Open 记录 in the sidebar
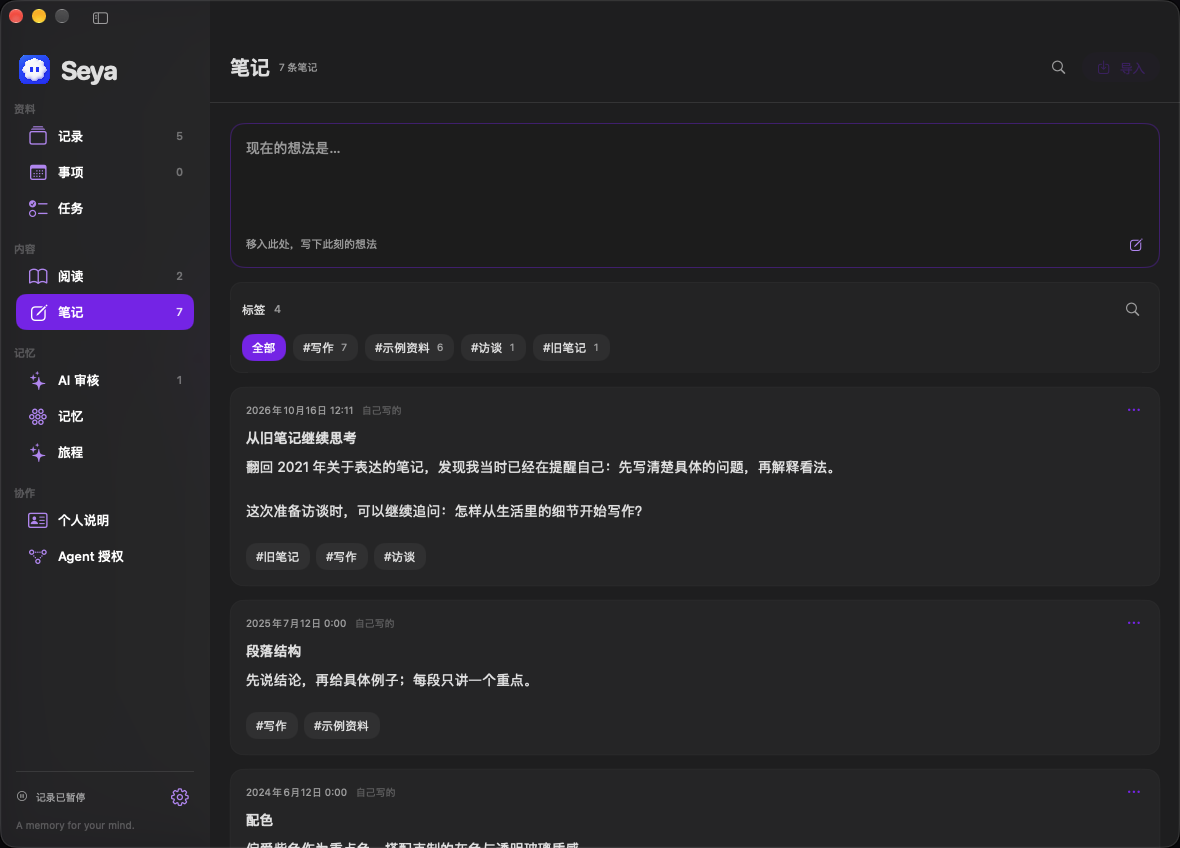This screenshot has width=1180, height=848. point(105,136)
